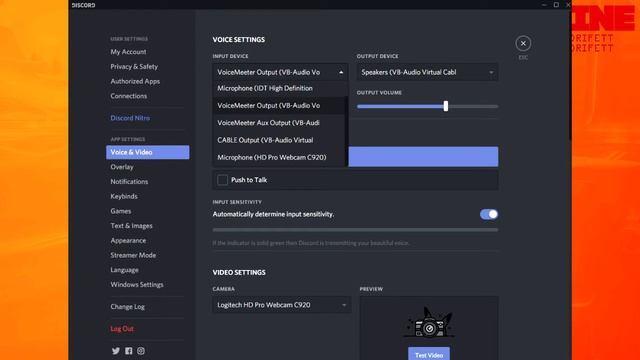This screenshot has height=360, width=640.
Task: Open Discord's Facebook page icon
Action: point(129,351)
